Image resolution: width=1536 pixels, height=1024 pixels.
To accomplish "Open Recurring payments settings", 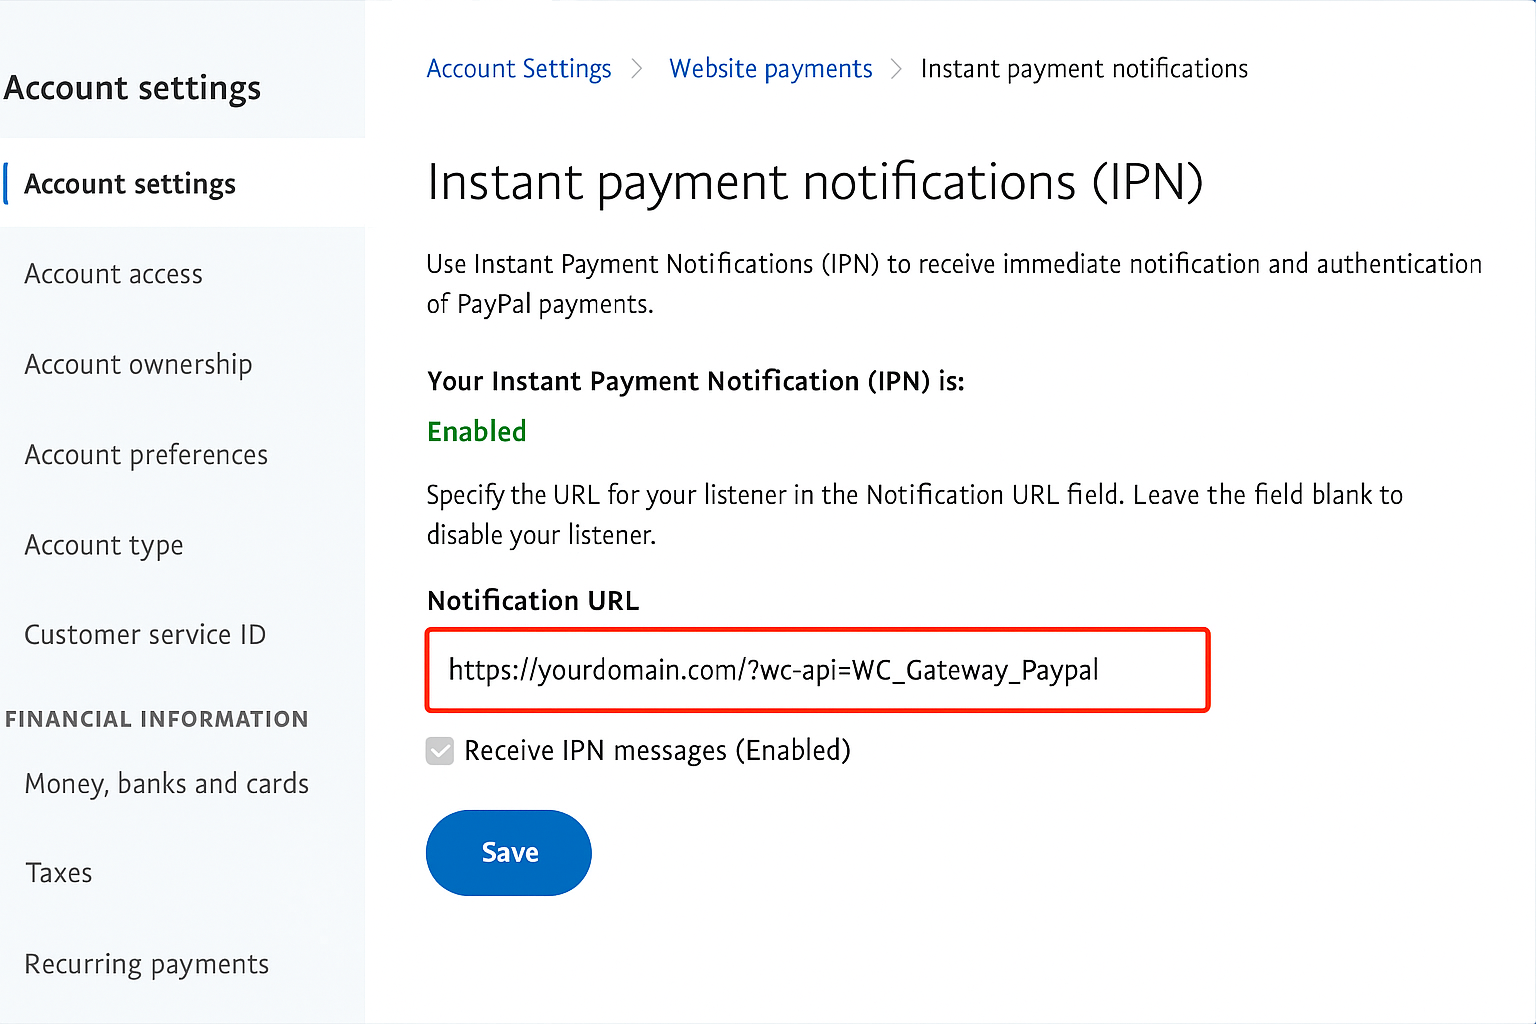I will 147,963.
